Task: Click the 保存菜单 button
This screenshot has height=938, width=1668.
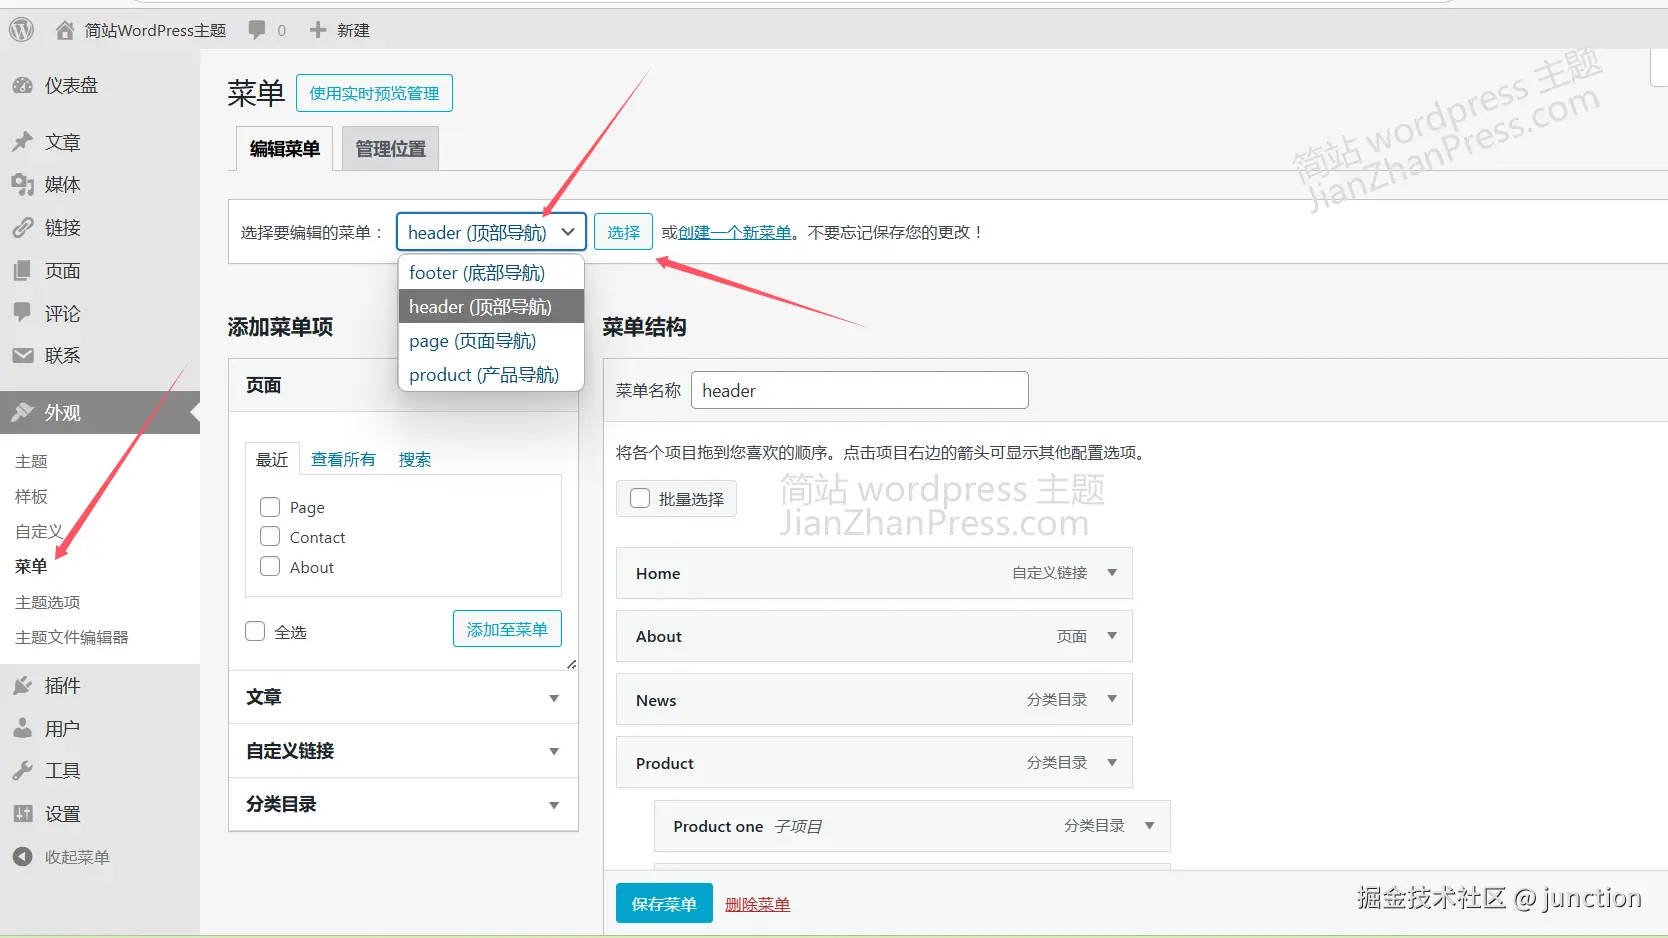Action: pos(664,904)
